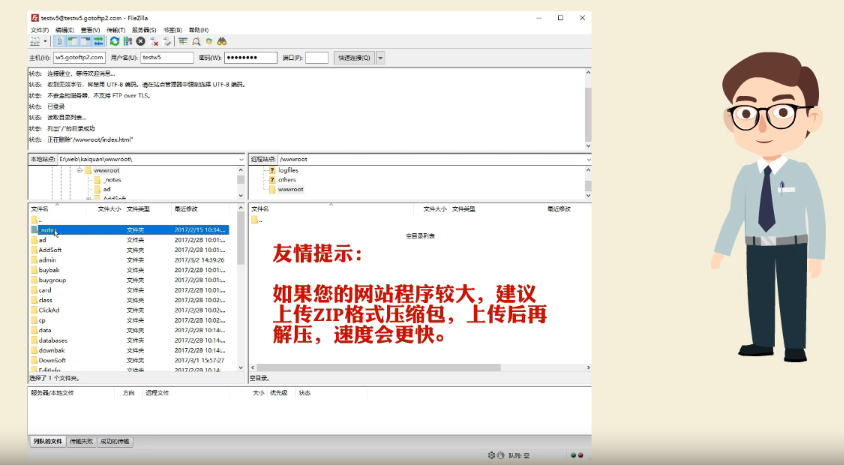Click the 快速连接(Q) button

click(x=353, y=58)
